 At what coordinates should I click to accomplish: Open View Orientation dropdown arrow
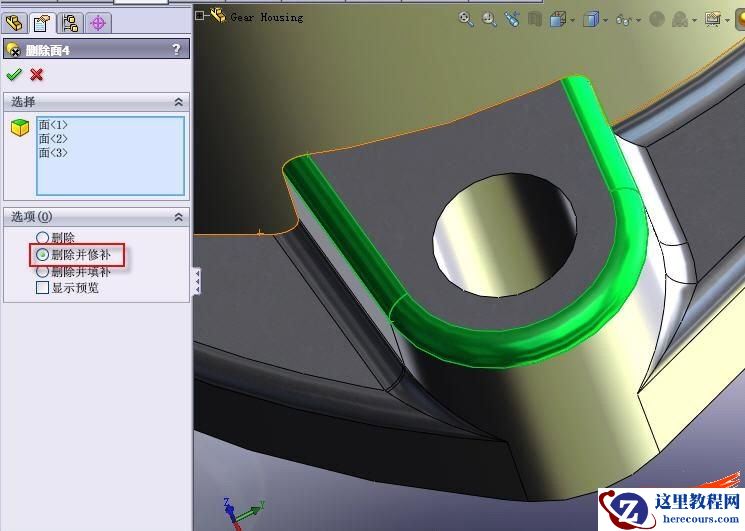pos(572,20)
